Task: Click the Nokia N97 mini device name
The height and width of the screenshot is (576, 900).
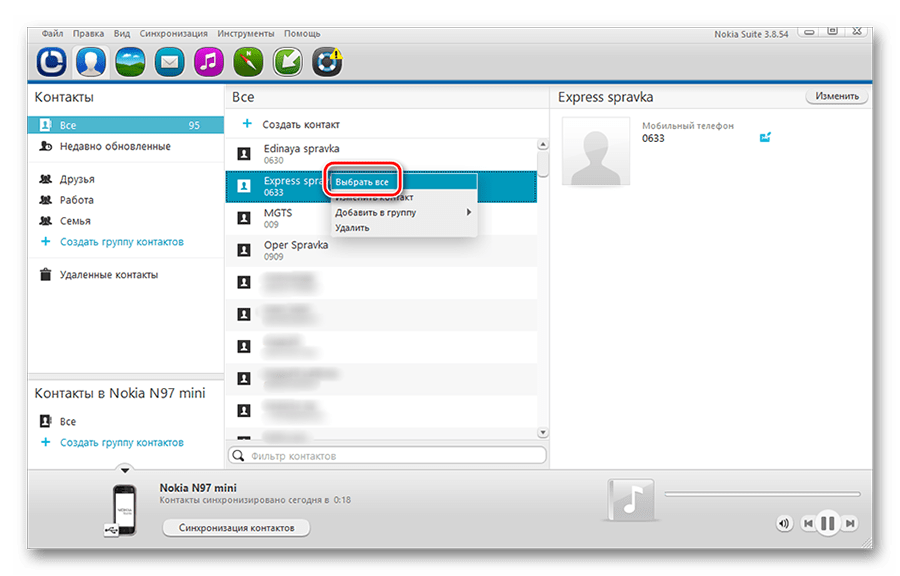Action: (x=198, y=488)
